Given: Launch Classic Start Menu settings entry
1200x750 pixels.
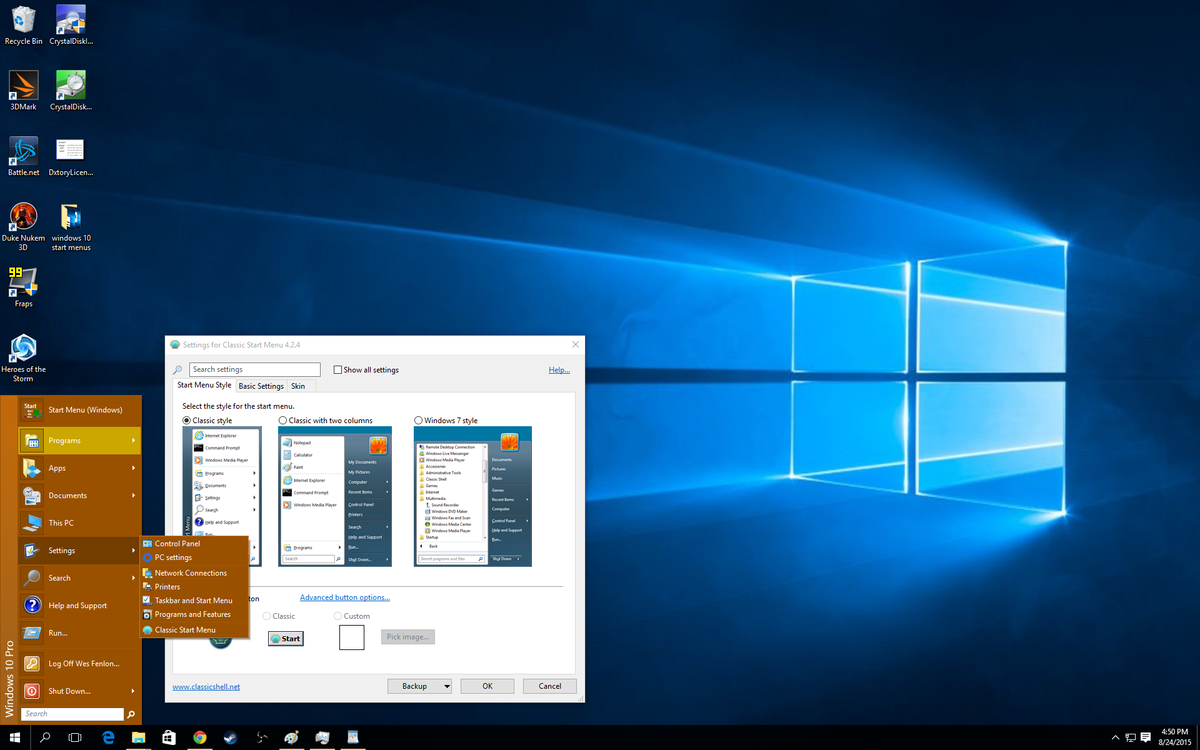Looking at the screenshot, I should [184, 631].
